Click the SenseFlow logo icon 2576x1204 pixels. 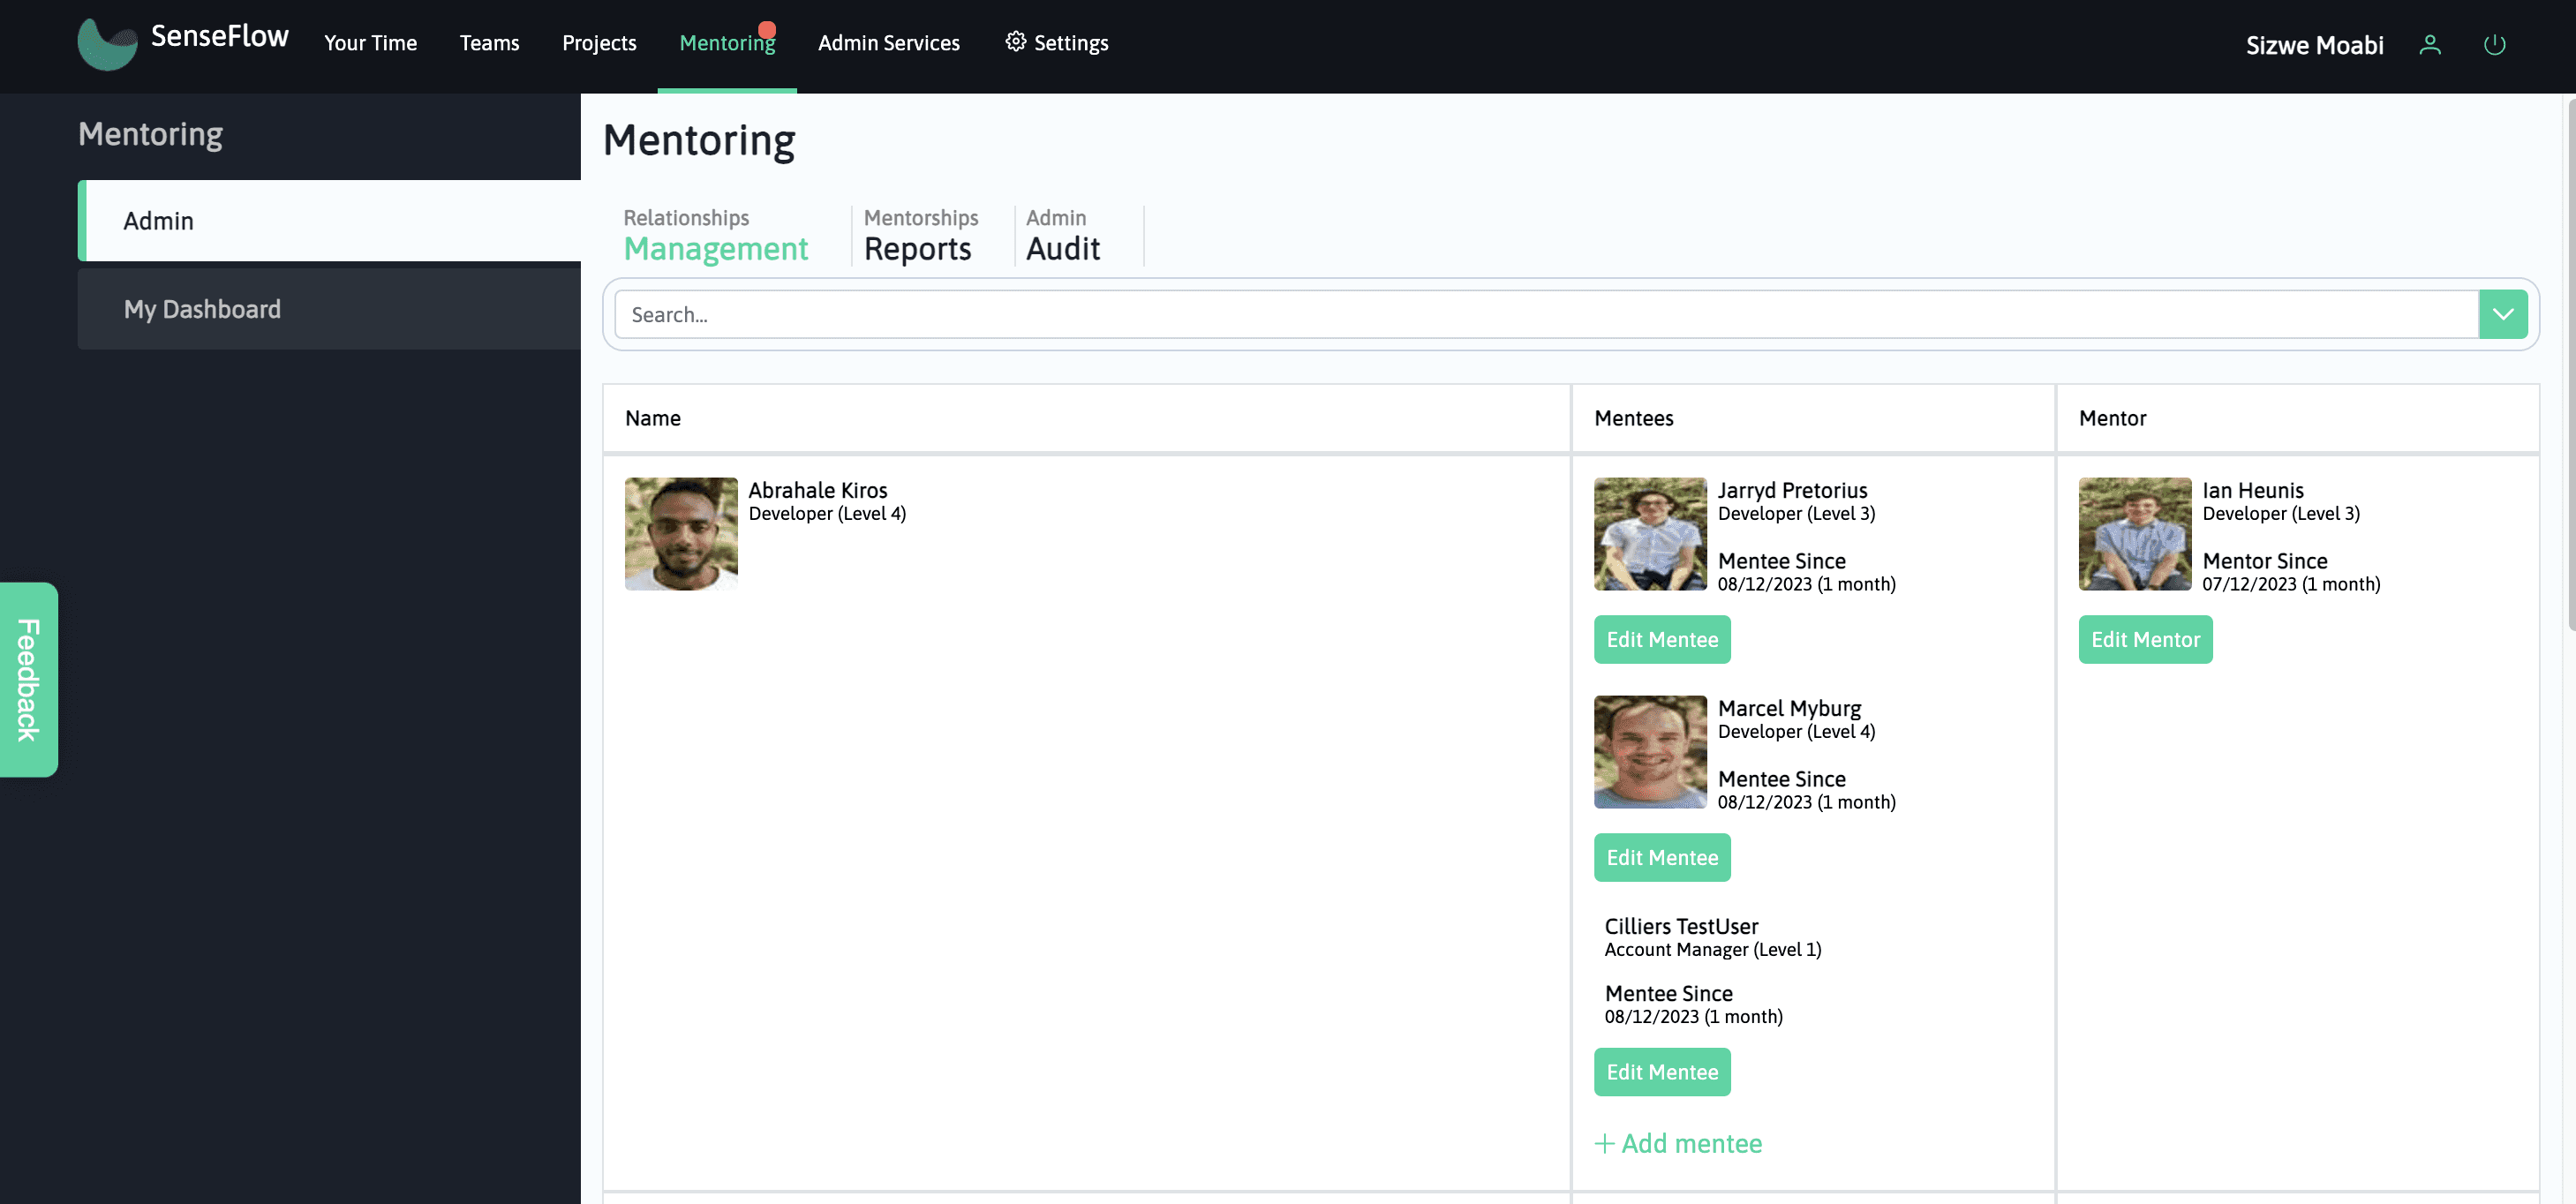(107, 44)
